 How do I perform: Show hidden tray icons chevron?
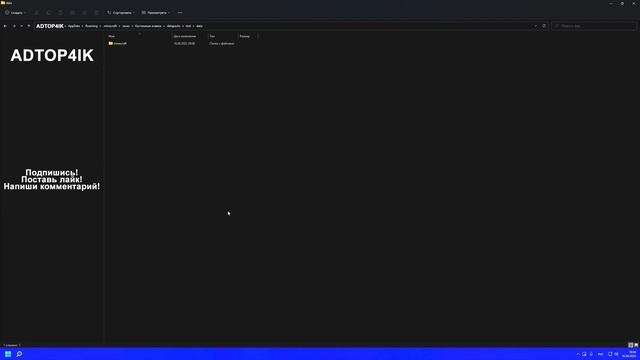[578, 354]
